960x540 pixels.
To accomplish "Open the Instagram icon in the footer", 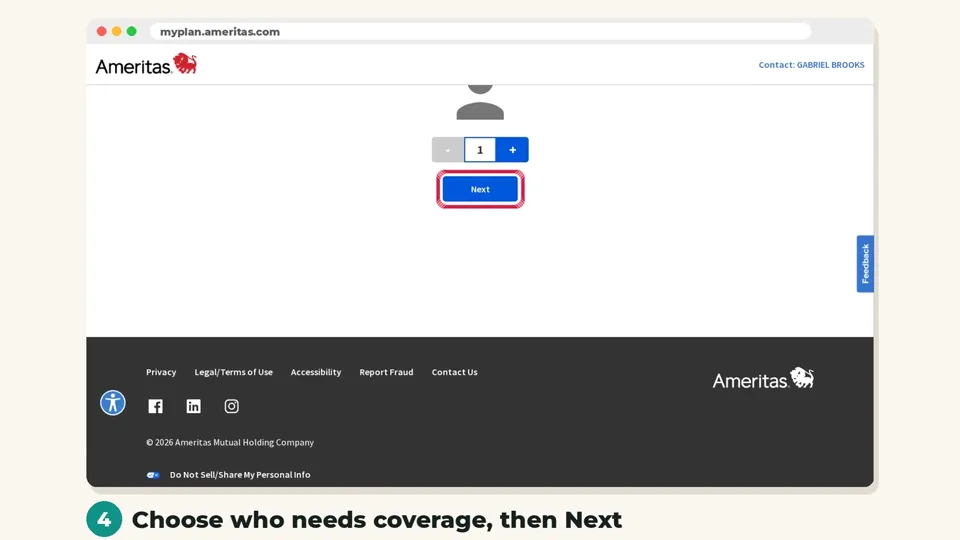I will [x=231, y=407].
